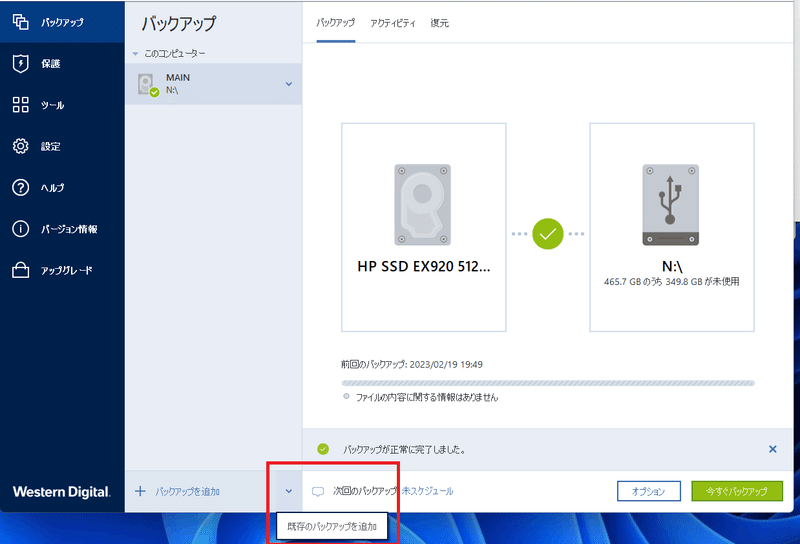Click the 前回のバックアップ: 2023/02/19 19:49 text

point(412,364)
